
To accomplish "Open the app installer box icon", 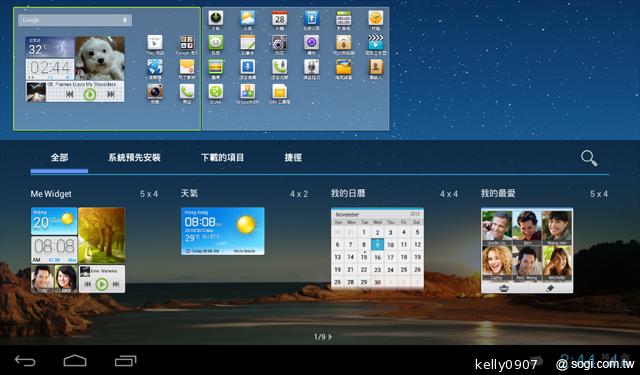I will (344, 42).
